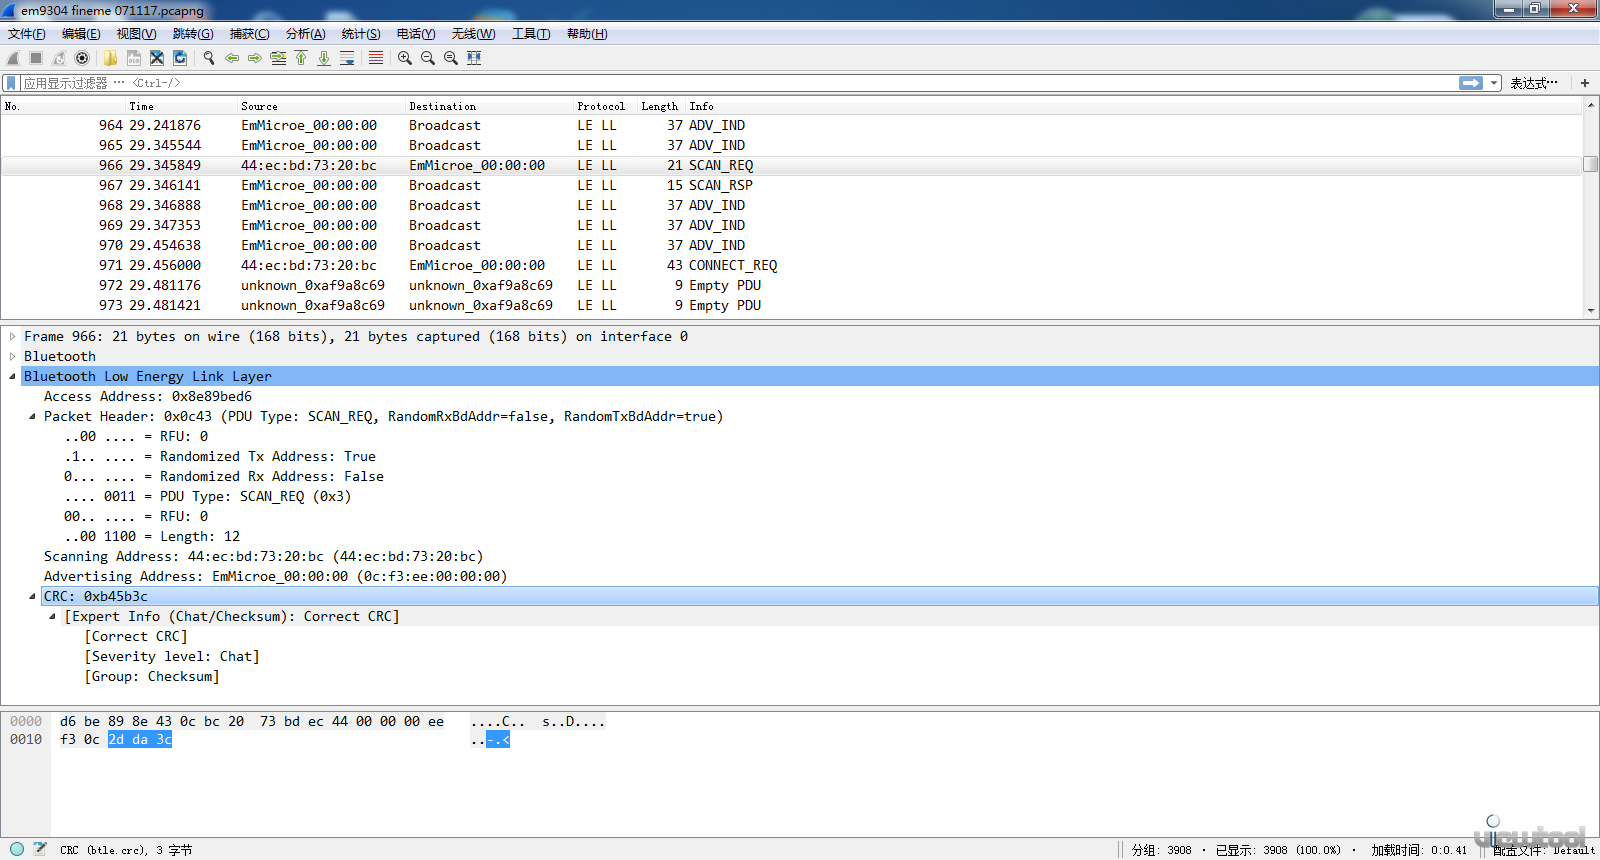Click the expert information circle in status bar
The image size is (1600, 860).
pyautogui.click(x=17, y=849)
